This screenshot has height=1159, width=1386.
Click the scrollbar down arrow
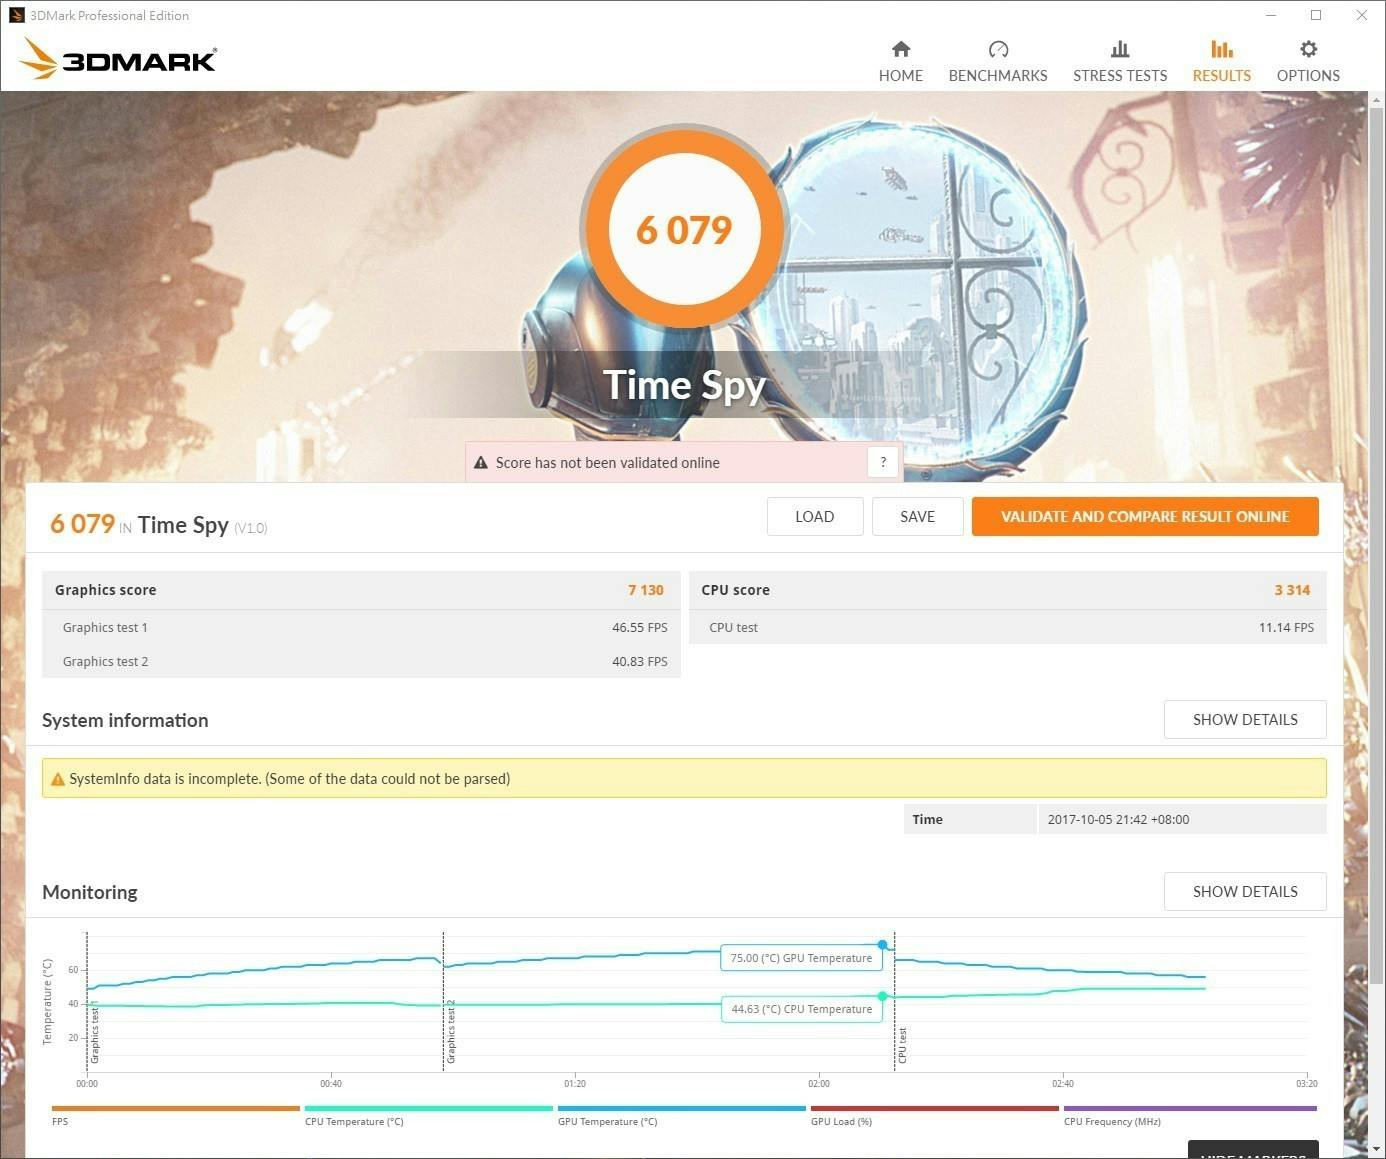1376,1149
